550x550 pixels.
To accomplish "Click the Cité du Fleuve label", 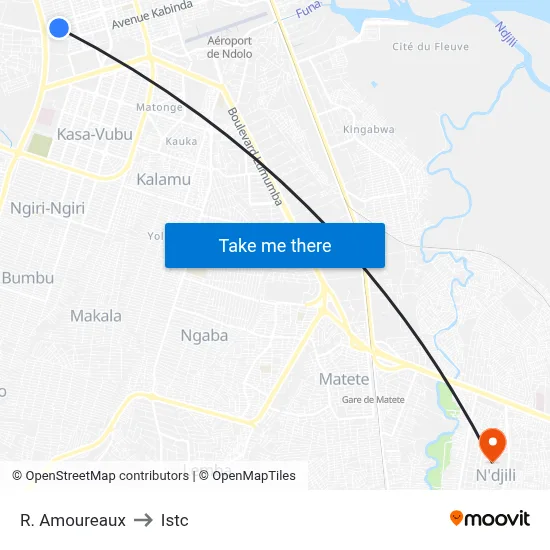I will click(x=430, y=47).
